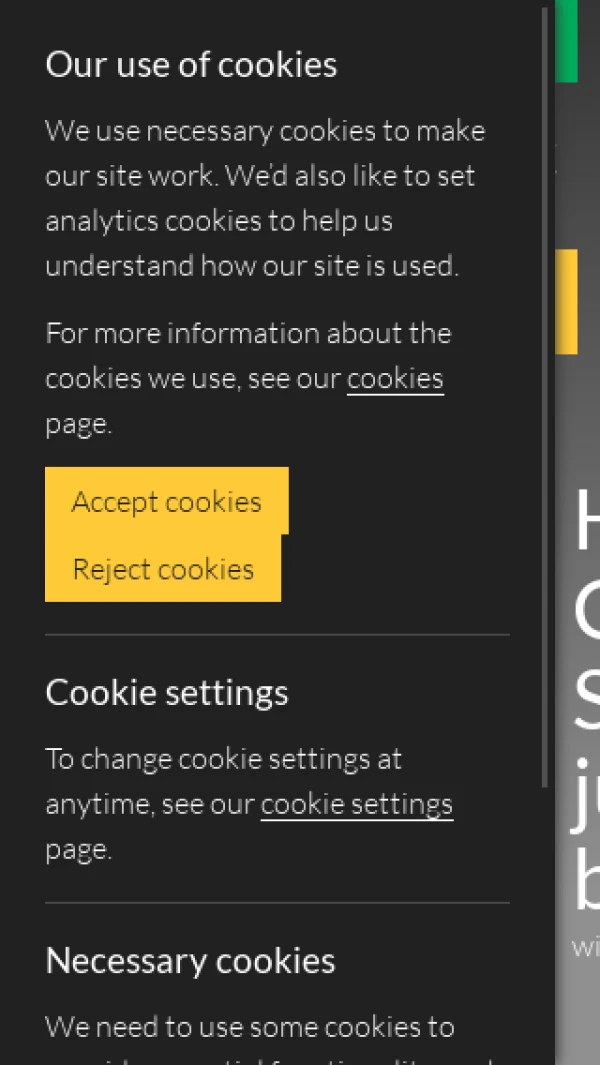This screenshot has width=600, height=1065.
Task: Open the underlined cookies page link
Action: tap(395, 379)
